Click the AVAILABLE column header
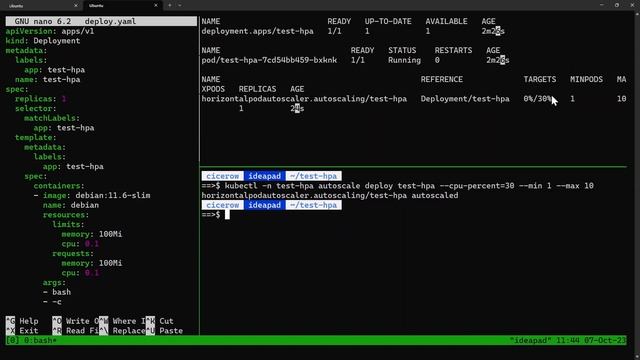Image resolution: width=640 pixels, height=360 pixels. coord(446,21)
